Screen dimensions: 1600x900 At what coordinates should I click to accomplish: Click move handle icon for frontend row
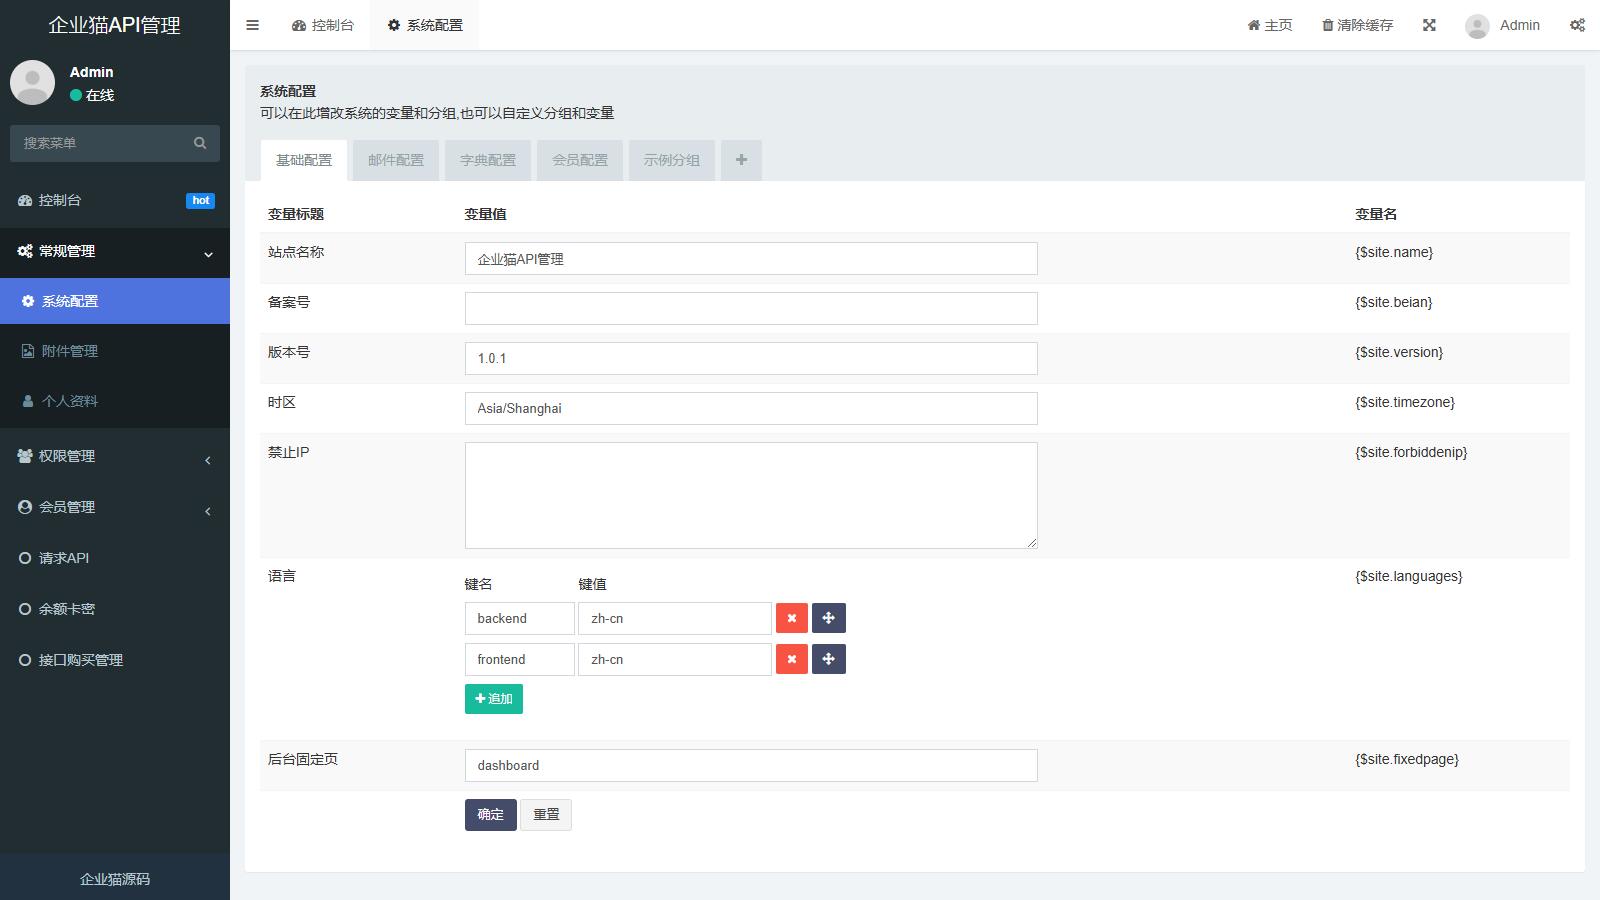click(x=828, y=659)
